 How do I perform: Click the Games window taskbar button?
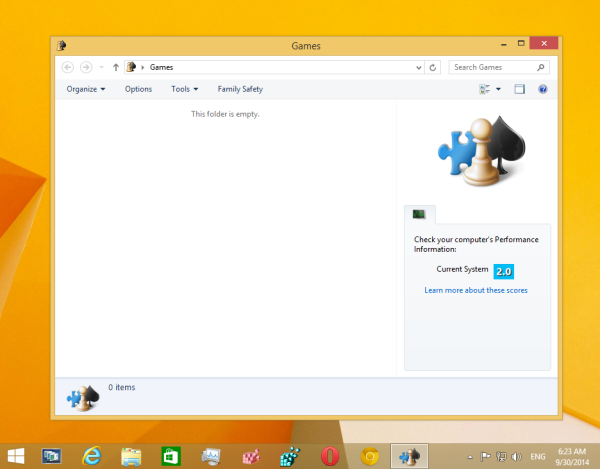click(x=409, y=456)
